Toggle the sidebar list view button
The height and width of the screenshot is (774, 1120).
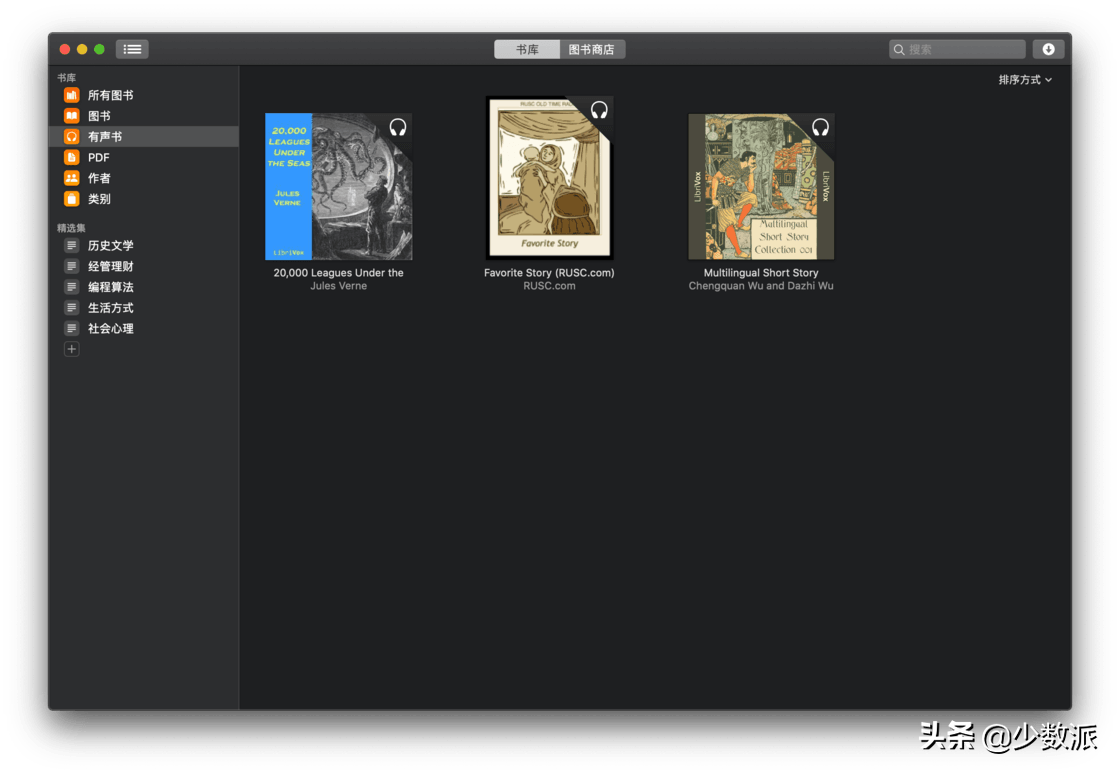click(x=132, y=49)
